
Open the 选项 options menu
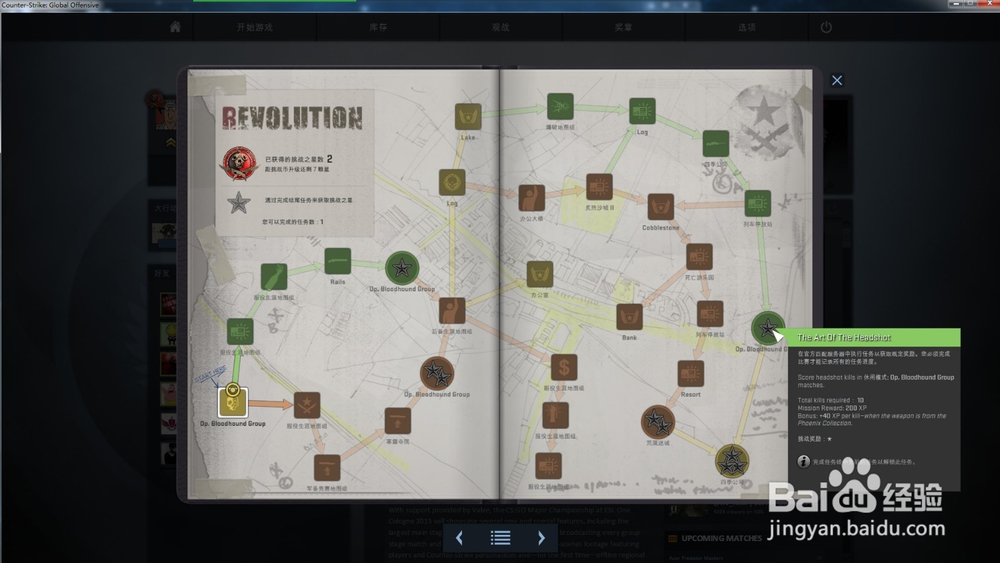tap(747, 27)
